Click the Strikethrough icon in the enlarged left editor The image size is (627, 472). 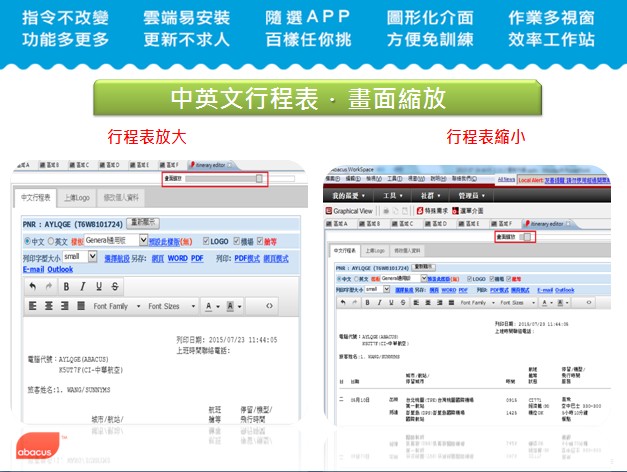[x=113, y=286]
